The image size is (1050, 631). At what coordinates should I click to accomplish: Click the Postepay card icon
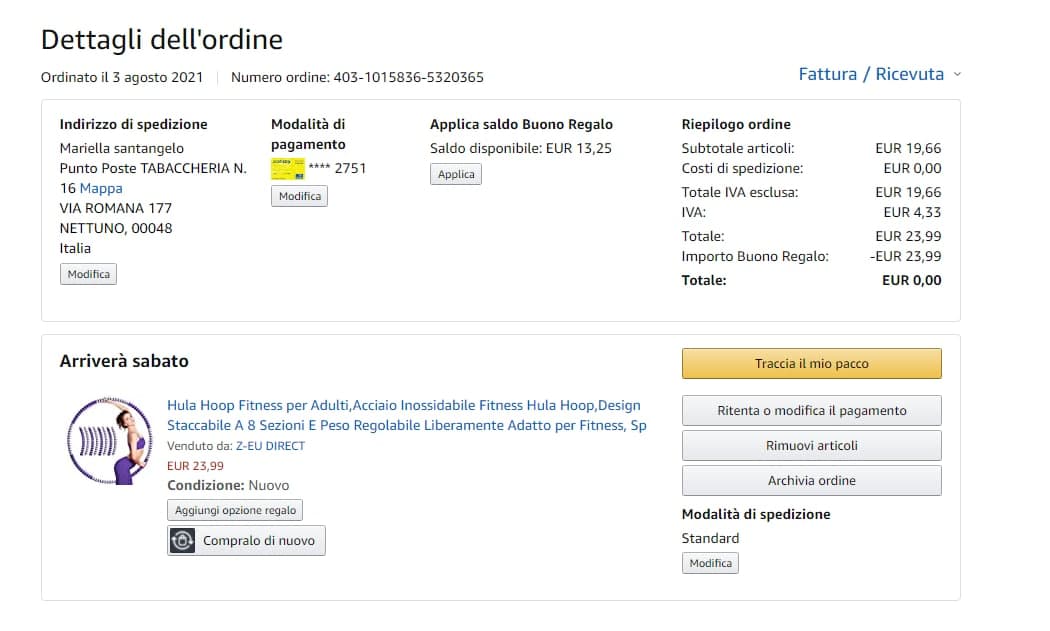[288, 168]
